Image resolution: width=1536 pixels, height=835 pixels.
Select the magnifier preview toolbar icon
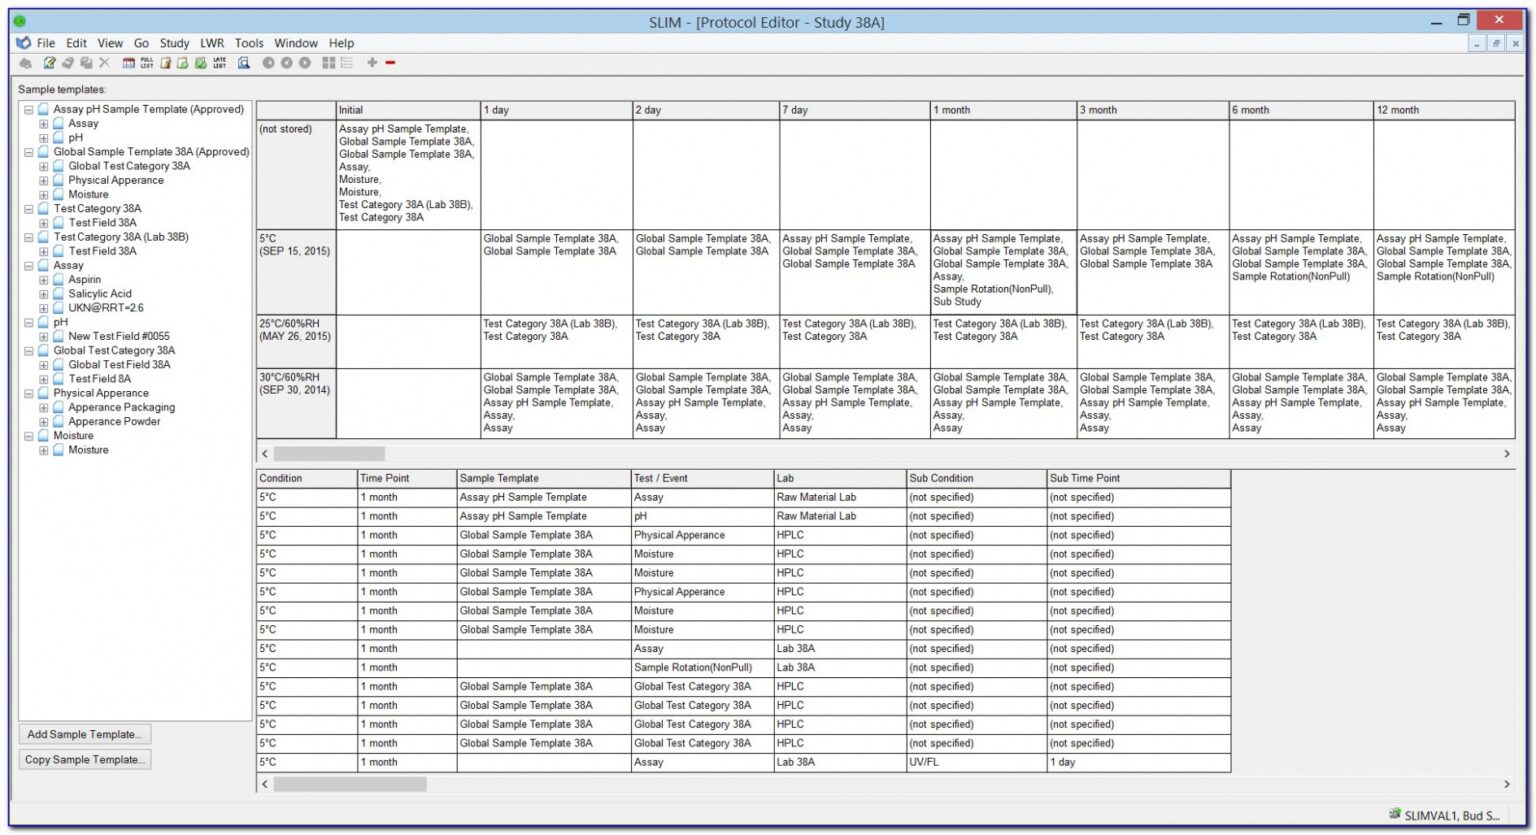[242, 62]
